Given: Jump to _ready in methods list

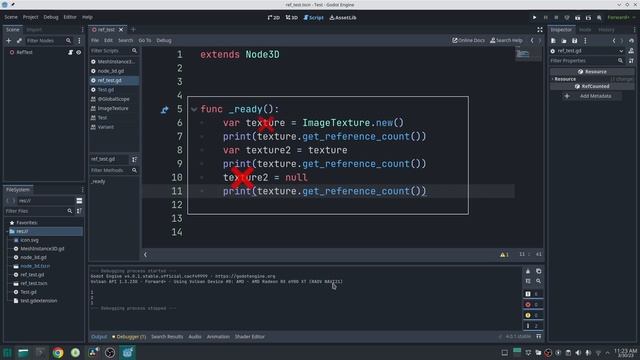Looking at the screenshot, I should pyautogui.click(x=98, y=182).
